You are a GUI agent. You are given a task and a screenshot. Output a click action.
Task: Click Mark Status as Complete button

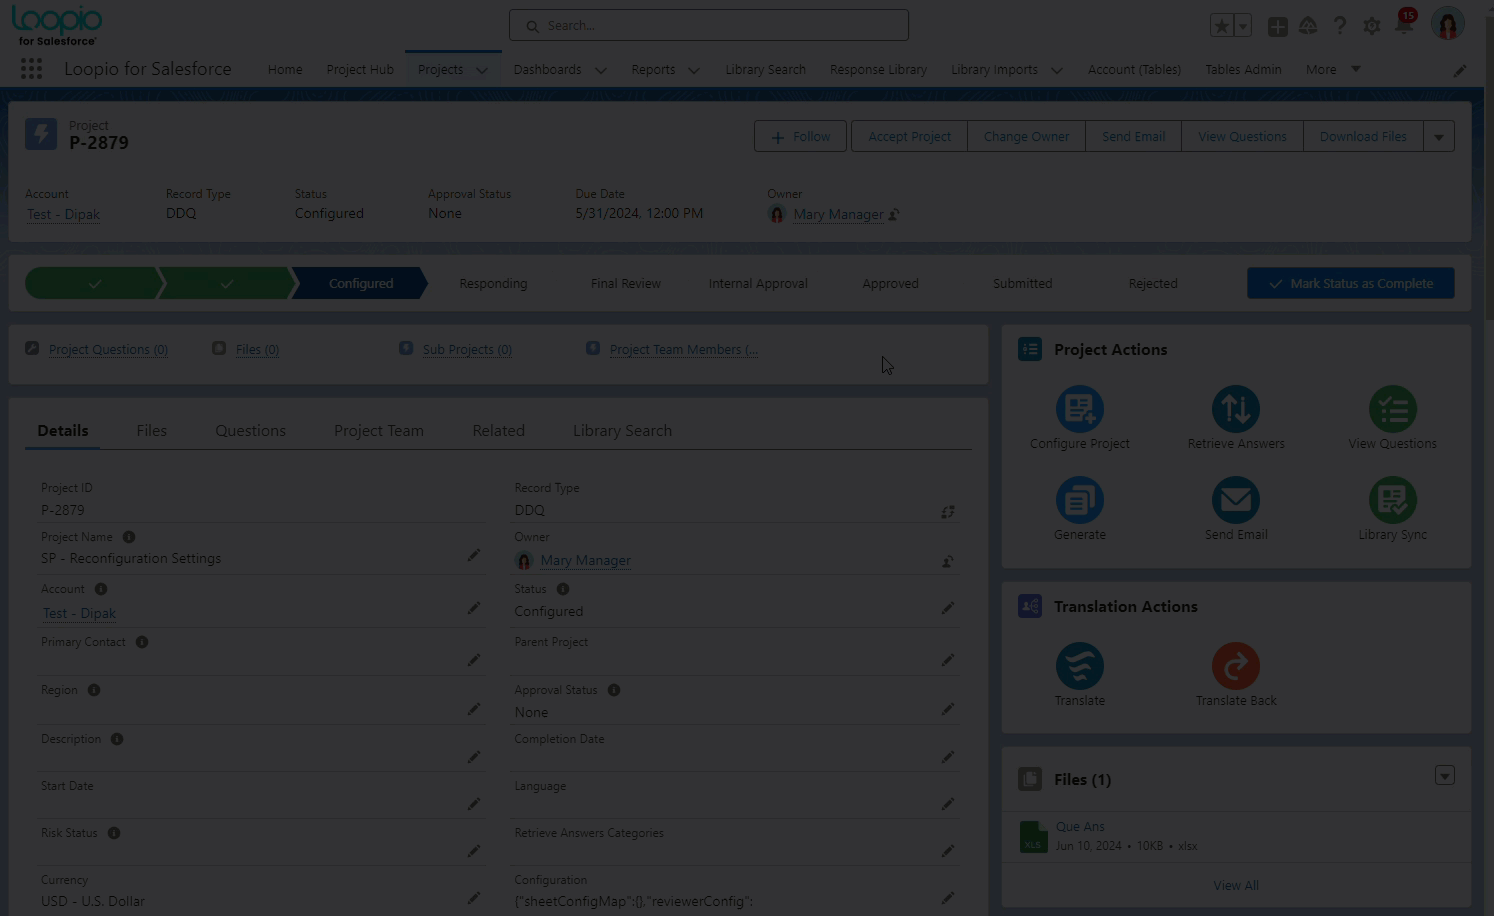pyautogui.click(x=1351, y=283)
